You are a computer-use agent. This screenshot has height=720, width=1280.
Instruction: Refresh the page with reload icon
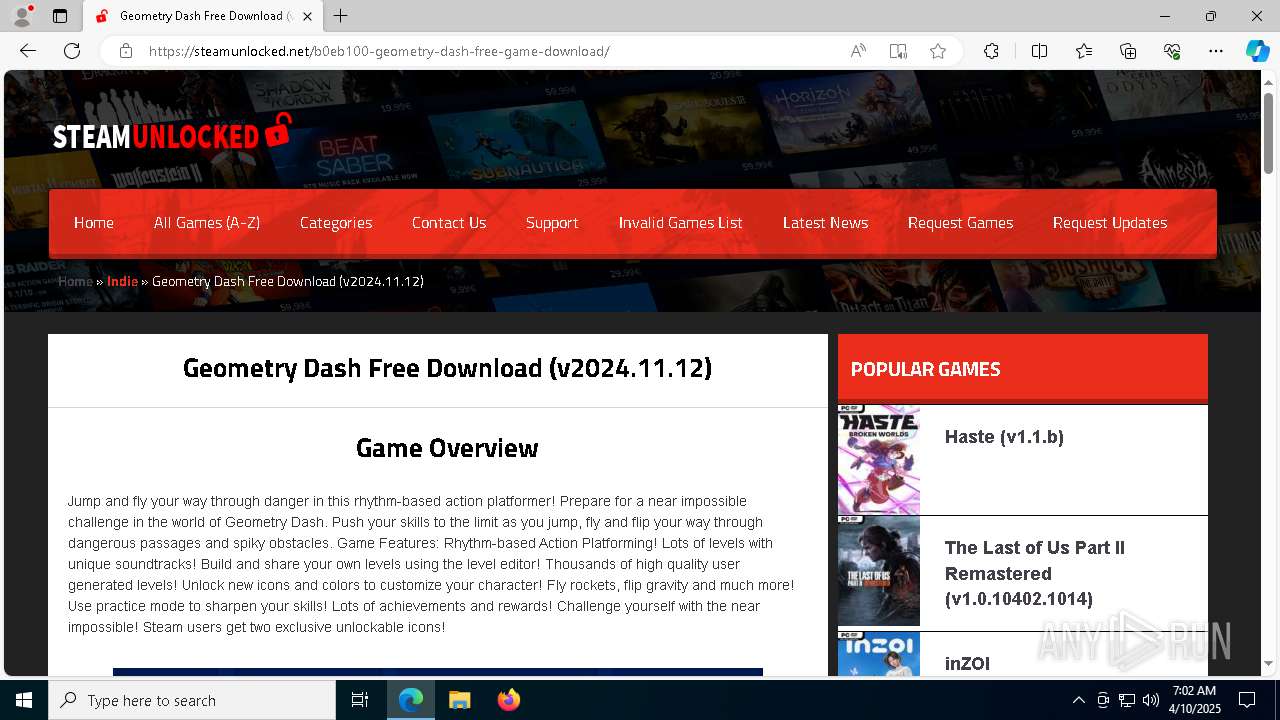tap(72, 51)
